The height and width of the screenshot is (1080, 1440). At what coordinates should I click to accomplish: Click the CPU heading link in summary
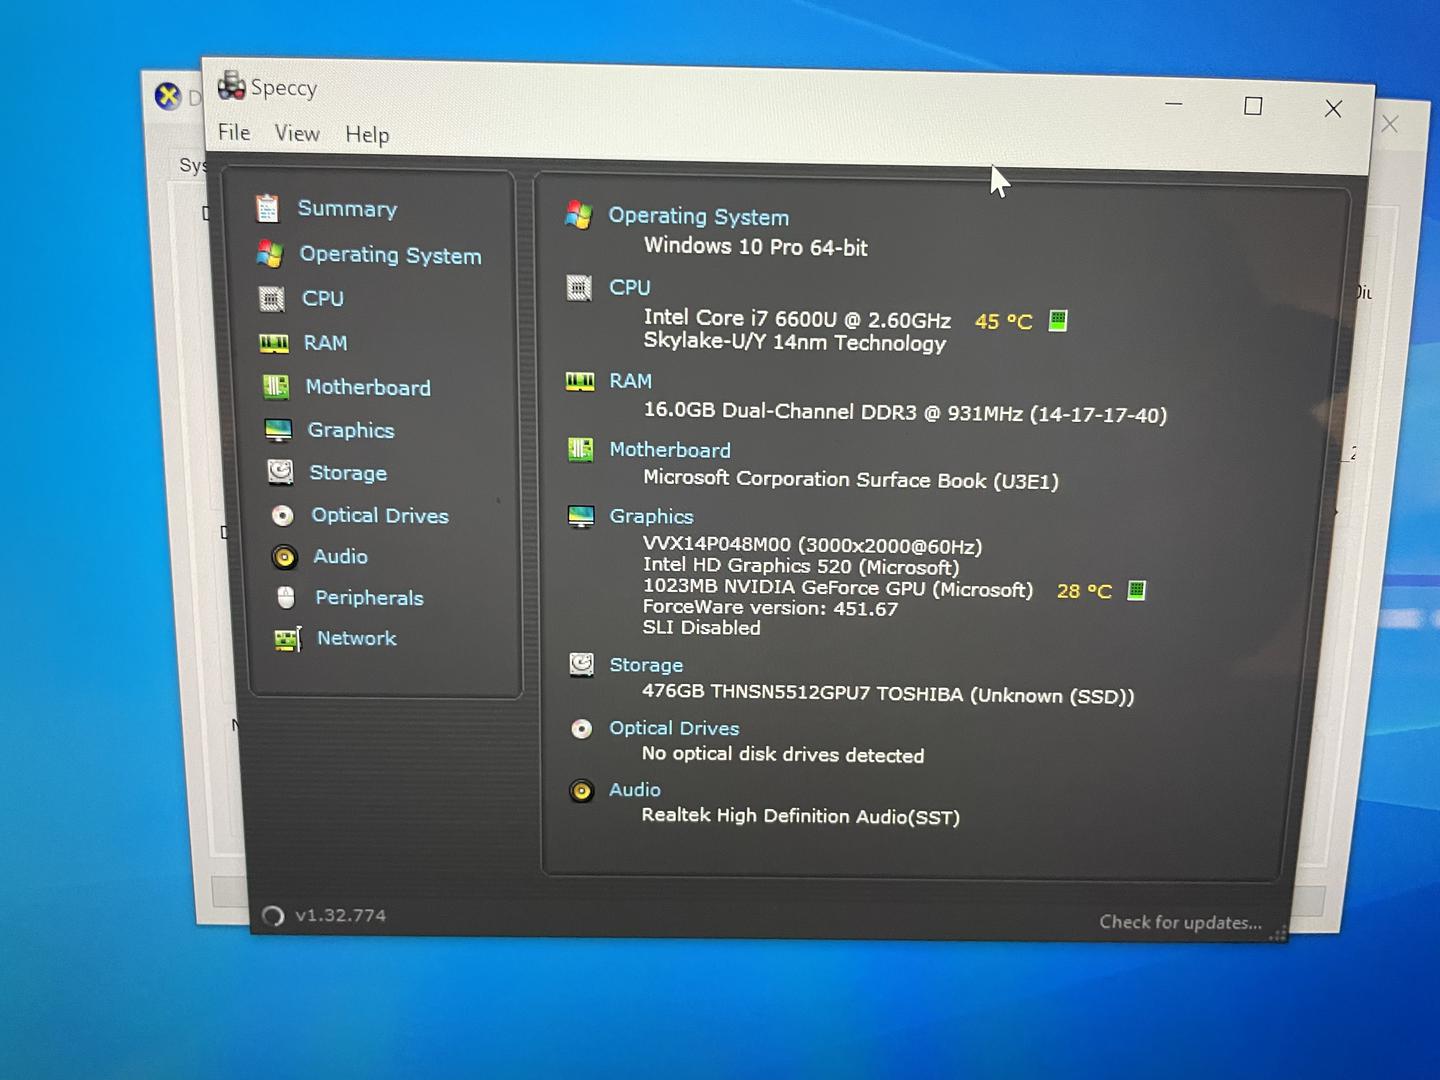coord(630,288)
